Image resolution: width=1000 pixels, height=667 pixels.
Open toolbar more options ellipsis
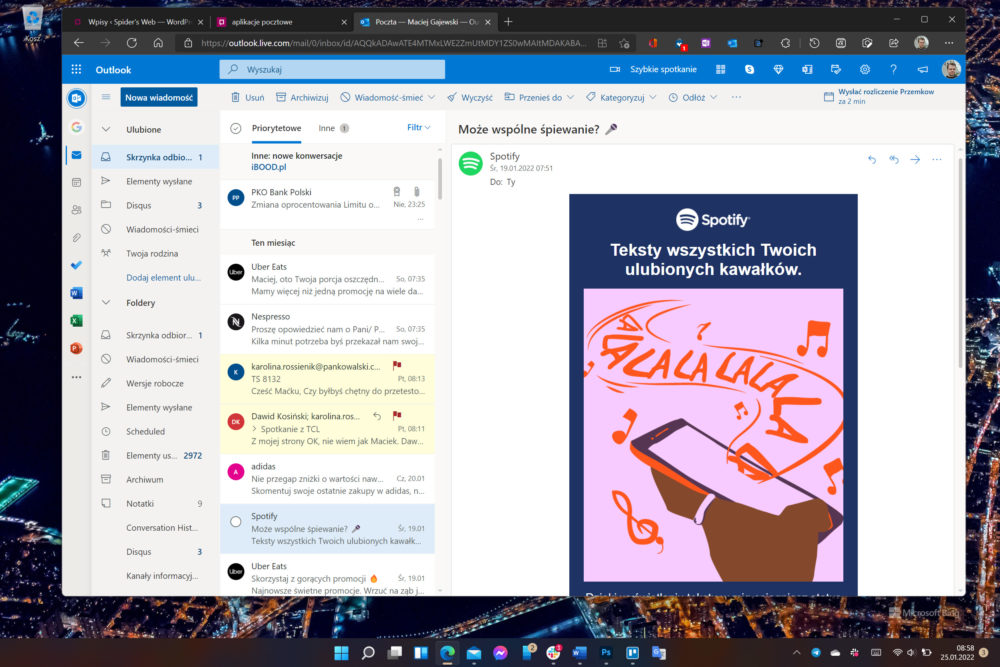point(737,98)
